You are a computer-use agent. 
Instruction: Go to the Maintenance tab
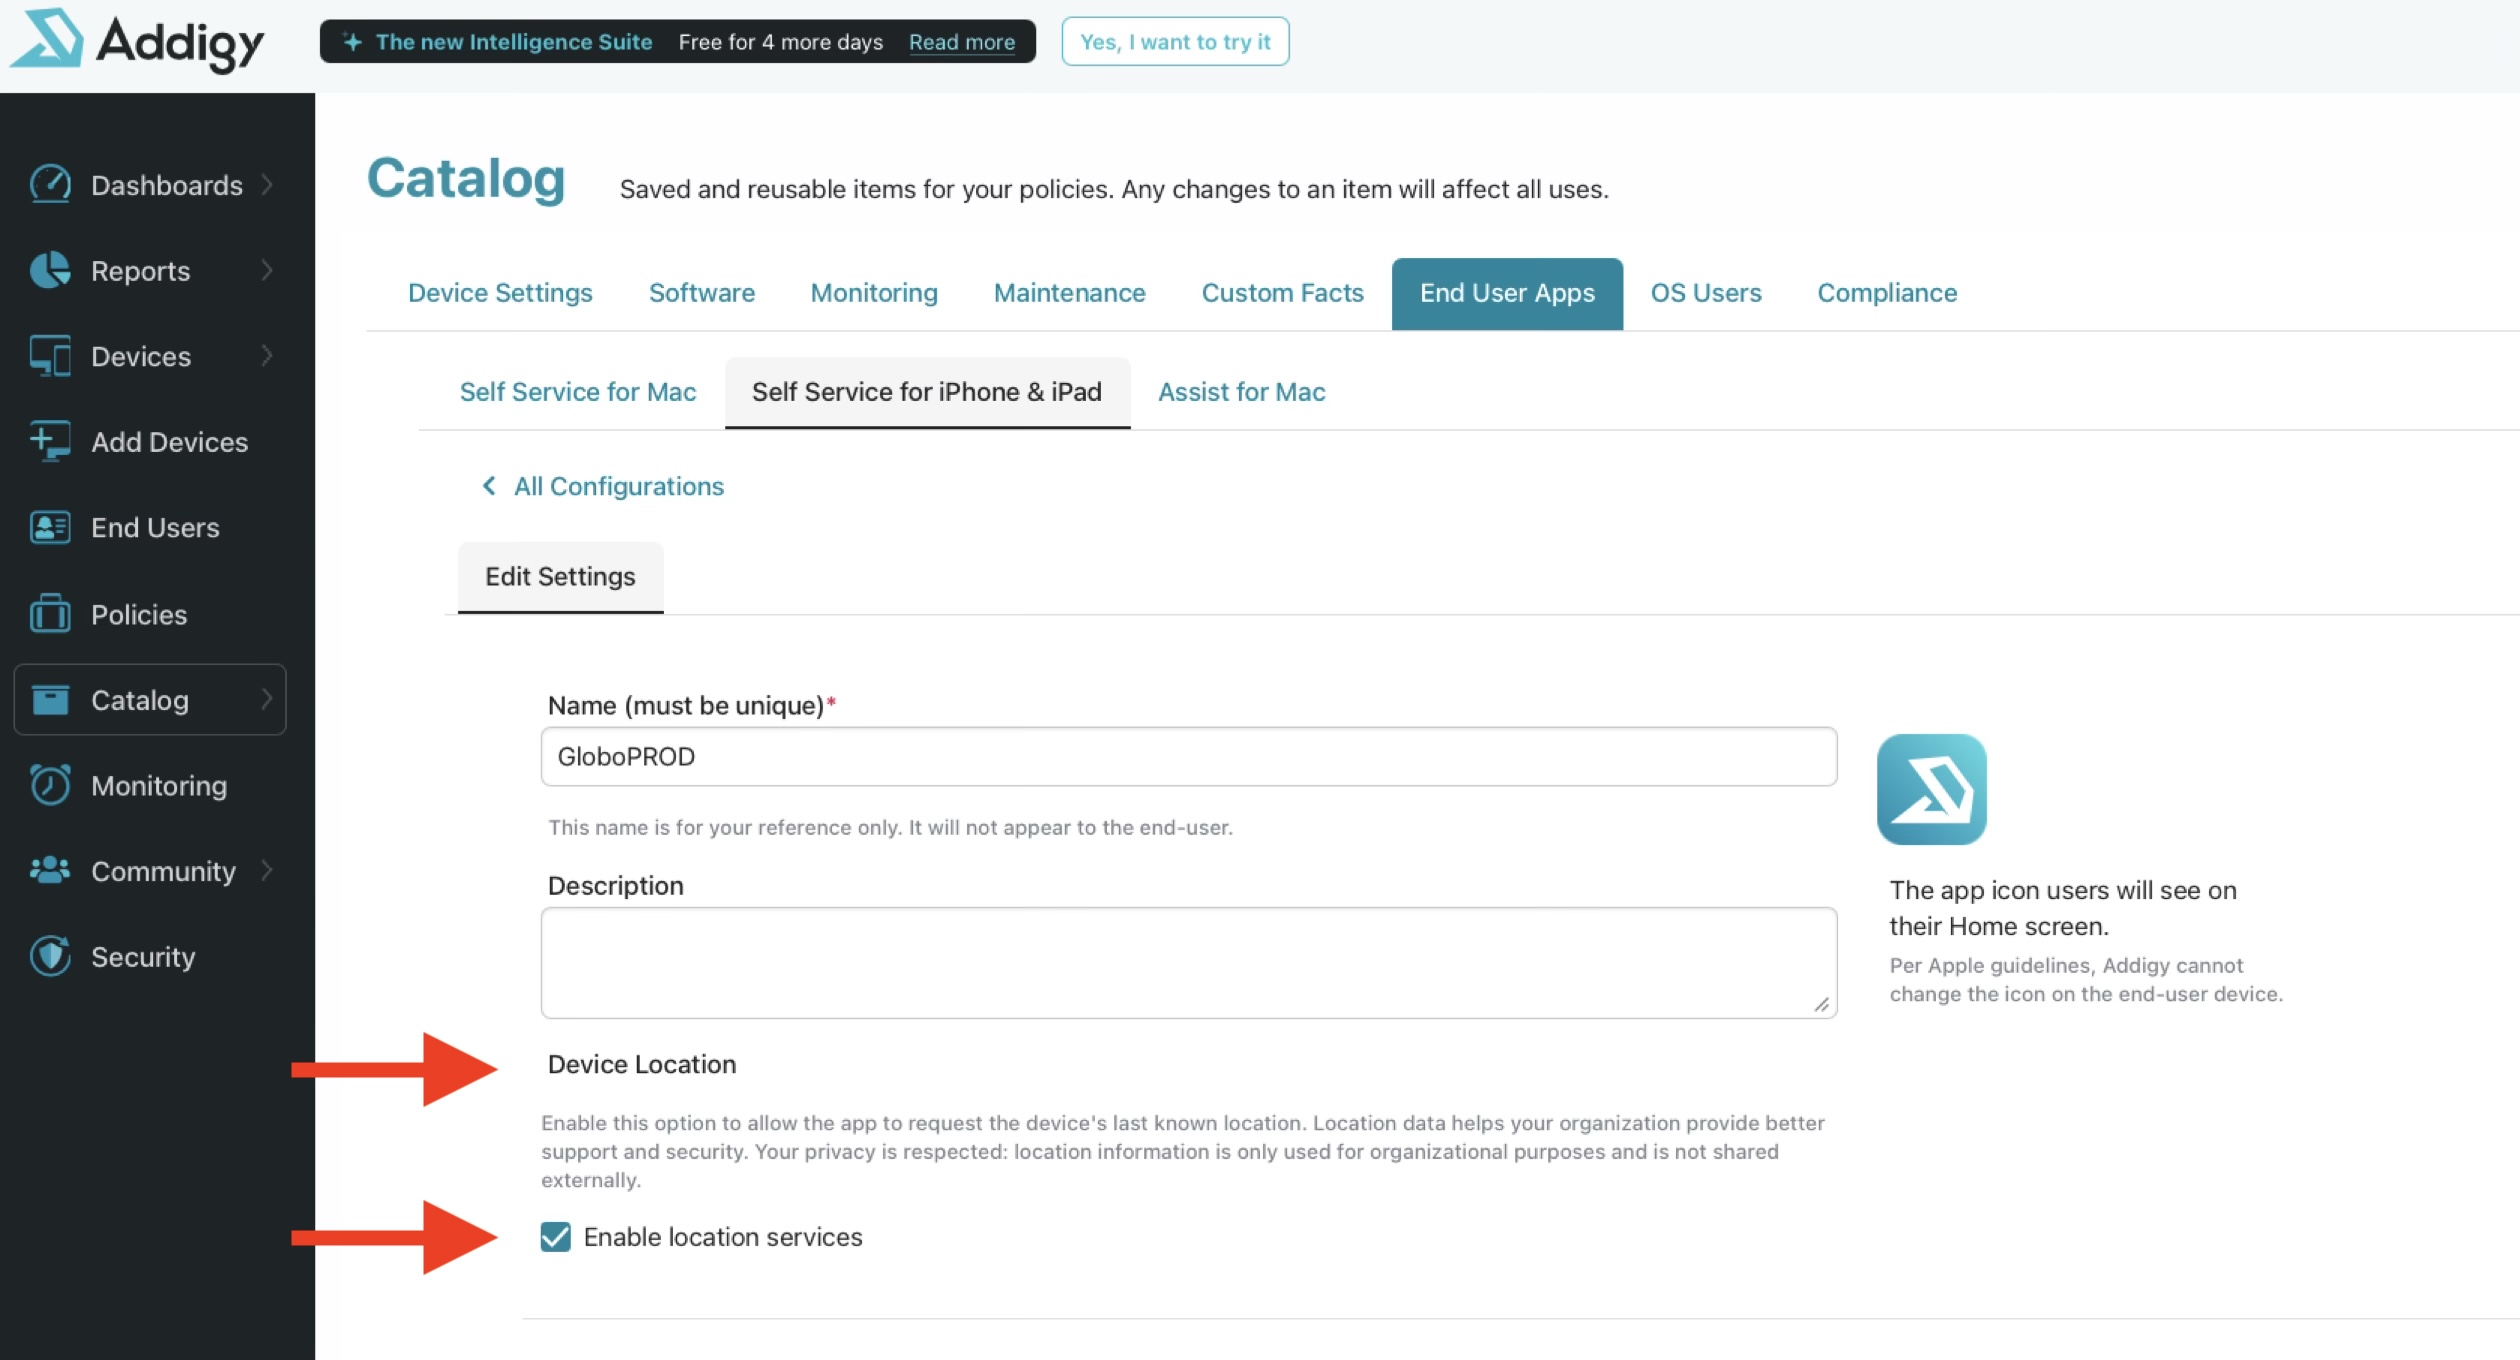point(1070,293)
